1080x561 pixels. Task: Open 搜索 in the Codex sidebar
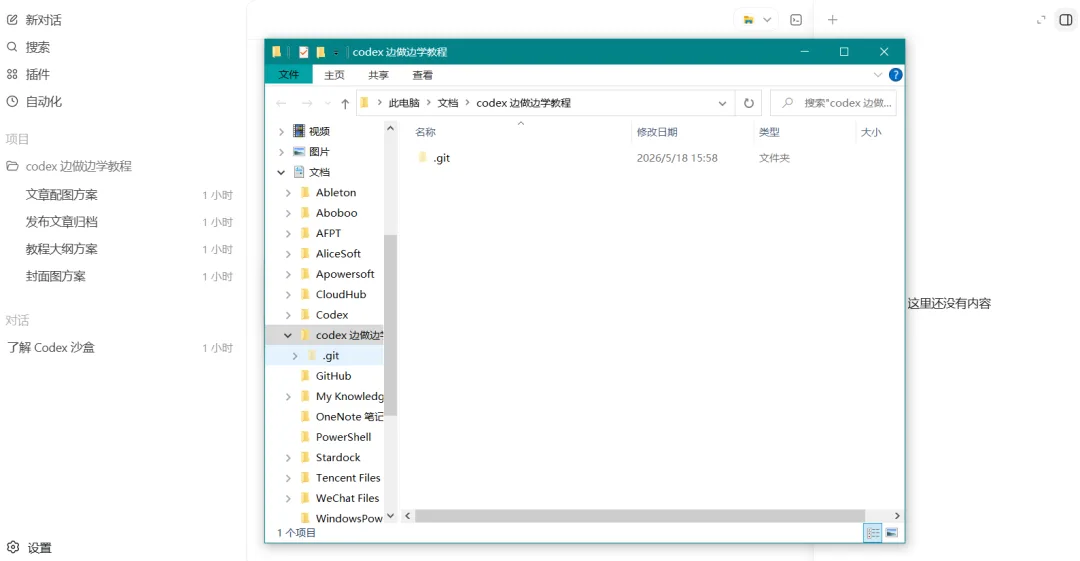coord(28,47)
